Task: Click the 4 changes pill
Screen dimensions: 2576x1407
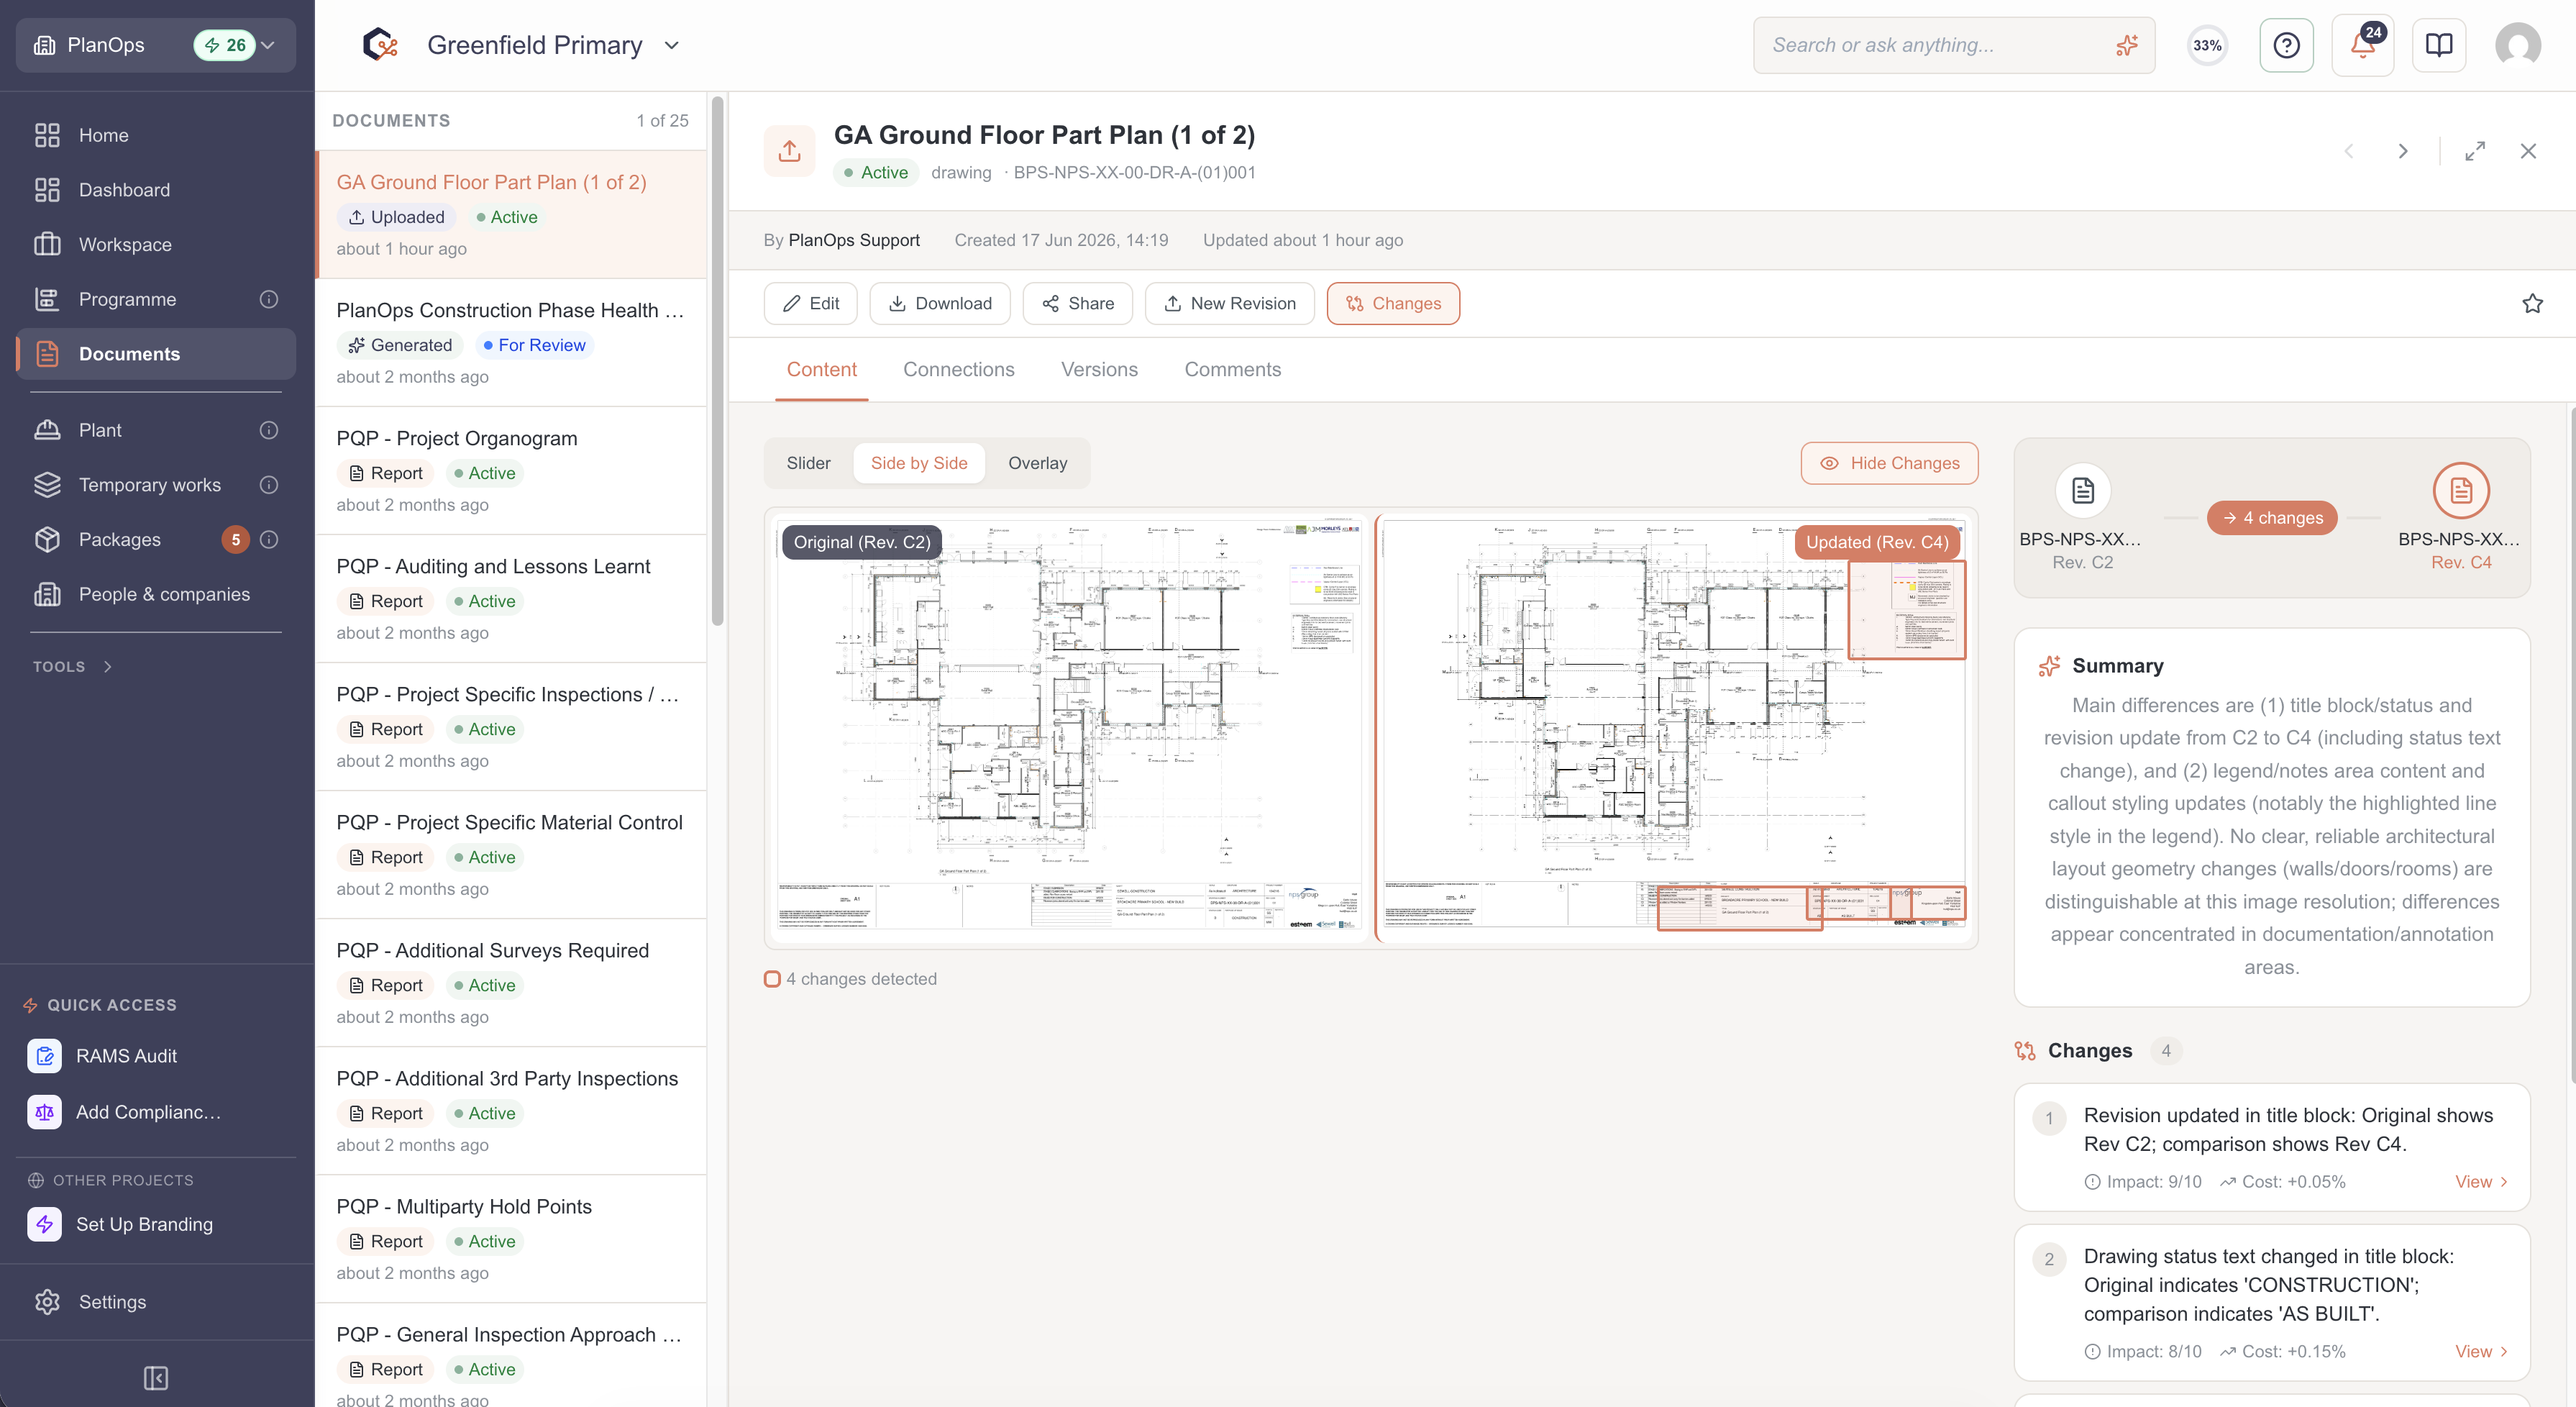Action: click(2271, 518)
